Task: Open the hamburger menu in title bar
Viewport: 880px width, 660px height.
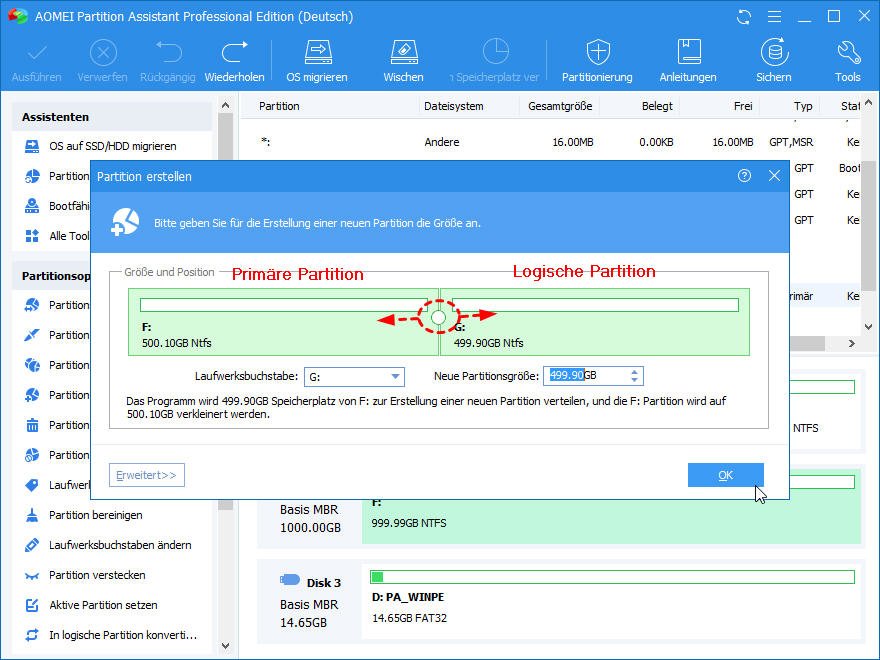Action: click(774, 17)
